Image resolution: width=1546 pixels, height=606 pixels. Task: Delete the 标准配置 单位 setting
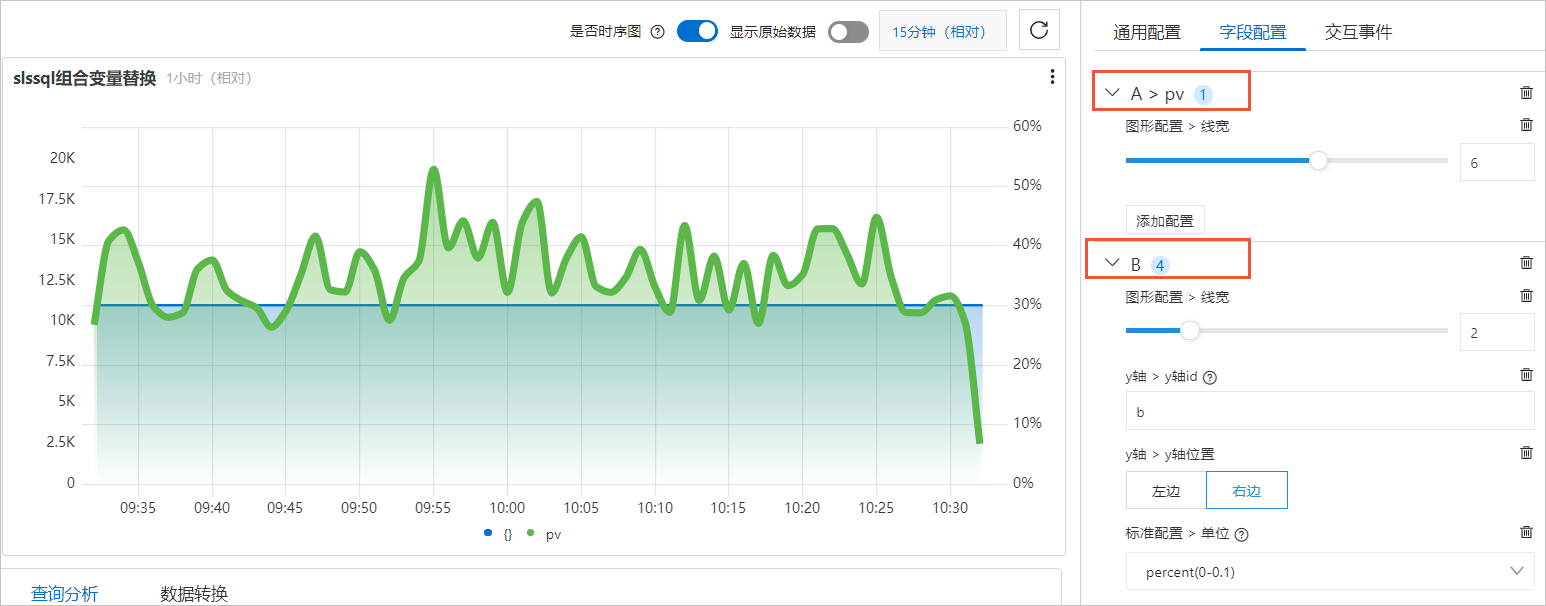point(1526,533)
